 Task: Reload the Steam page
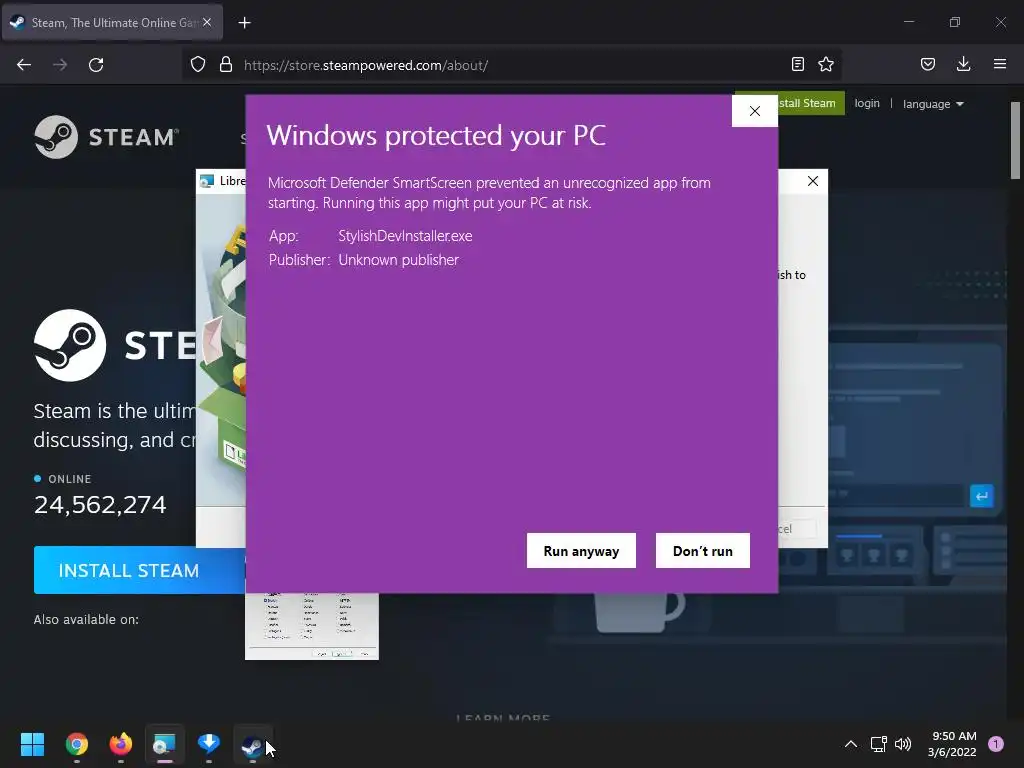[96, 65]
